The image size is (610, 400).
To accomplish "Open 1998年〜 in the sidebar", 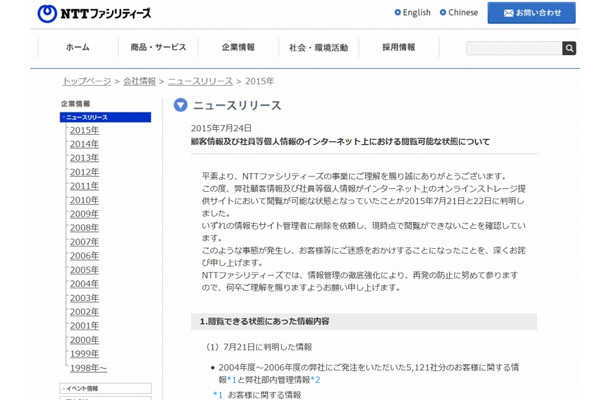I will tap(88, 368).
